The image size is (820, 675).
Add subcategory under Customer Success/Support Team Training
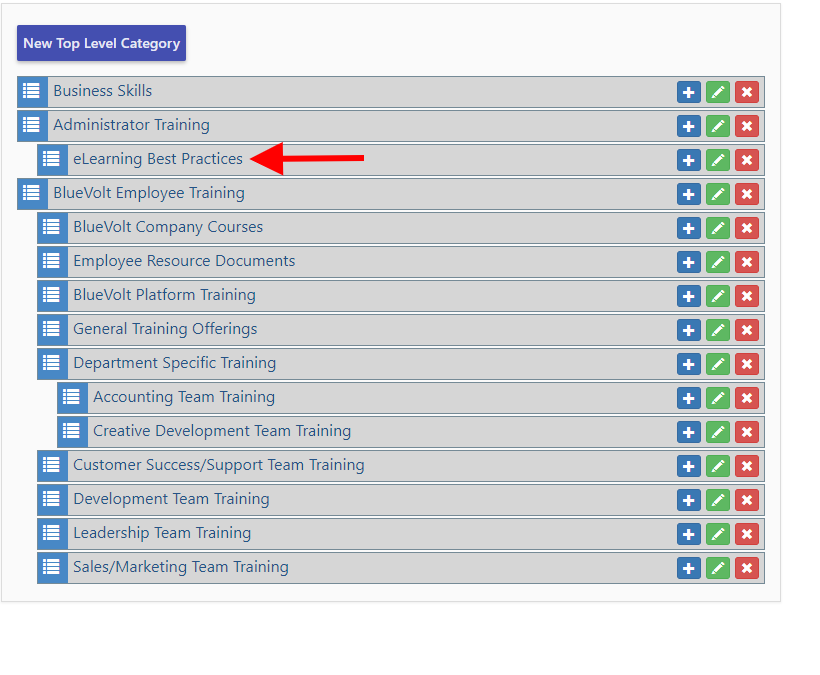689,466
